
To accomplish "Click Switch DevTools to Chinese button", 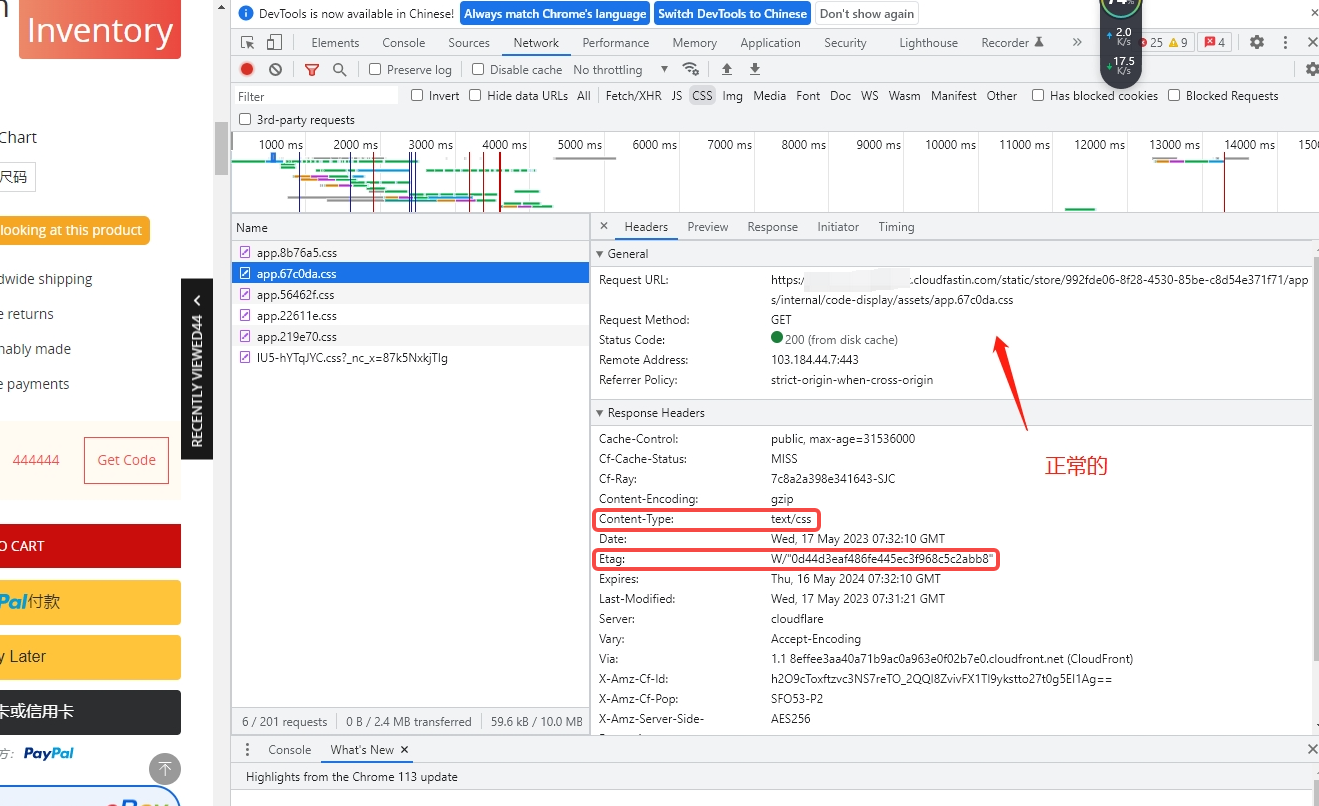I will (x=732, y=14).
